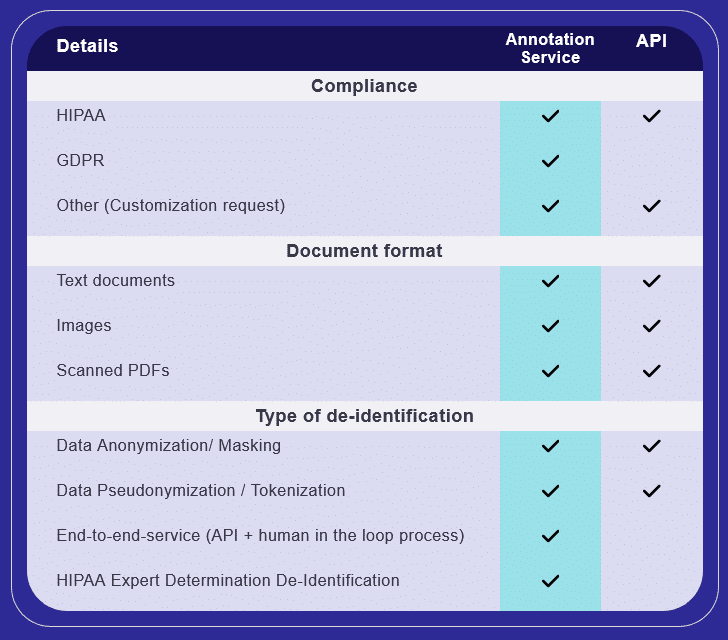Select the Images row label
Screen dimensions: 728x640
(84, 326)
